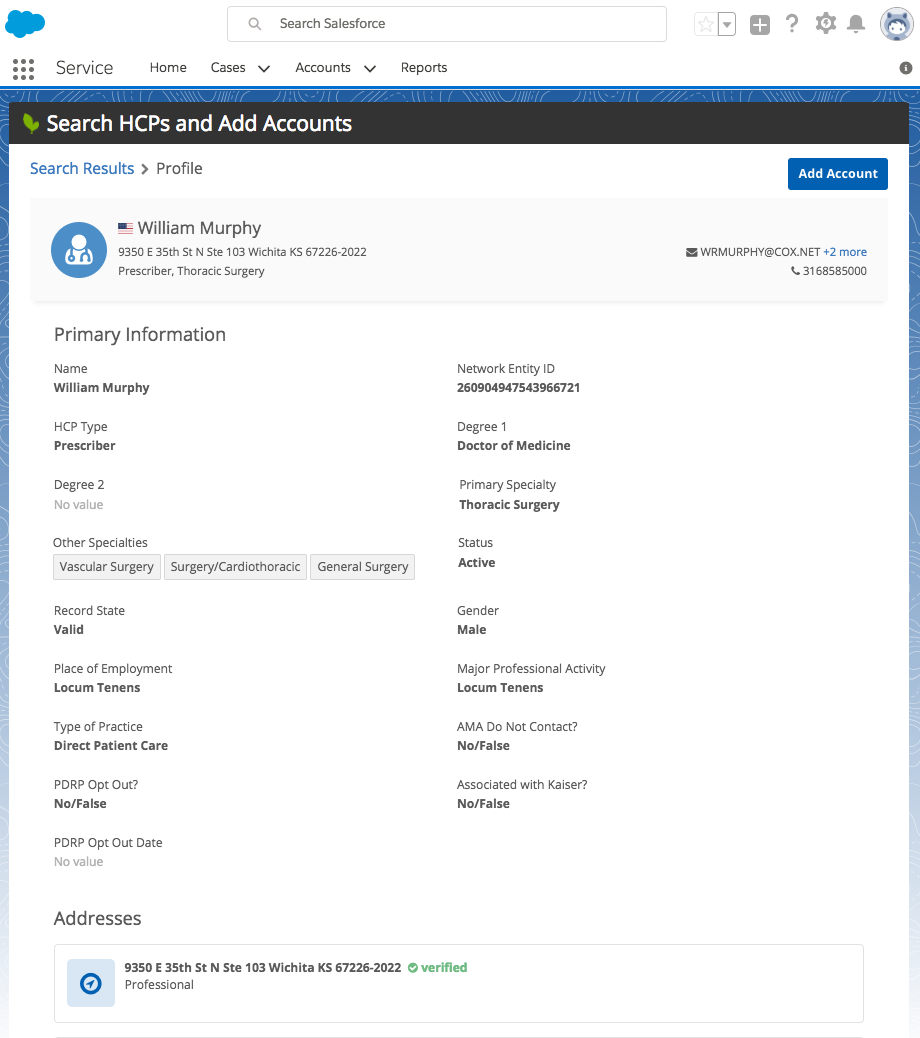Open the global actions plus icon
Image resolution: width=920 pixels, height=1038 pixels.
tap(760, 25)
